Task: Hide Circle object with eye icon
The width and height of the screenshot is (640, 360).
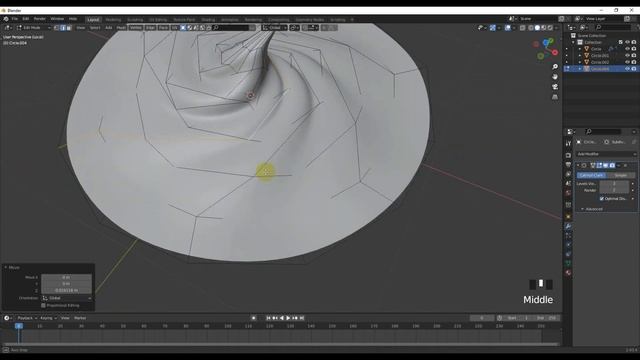Action: pyautogui.click(x=627, y=49)
